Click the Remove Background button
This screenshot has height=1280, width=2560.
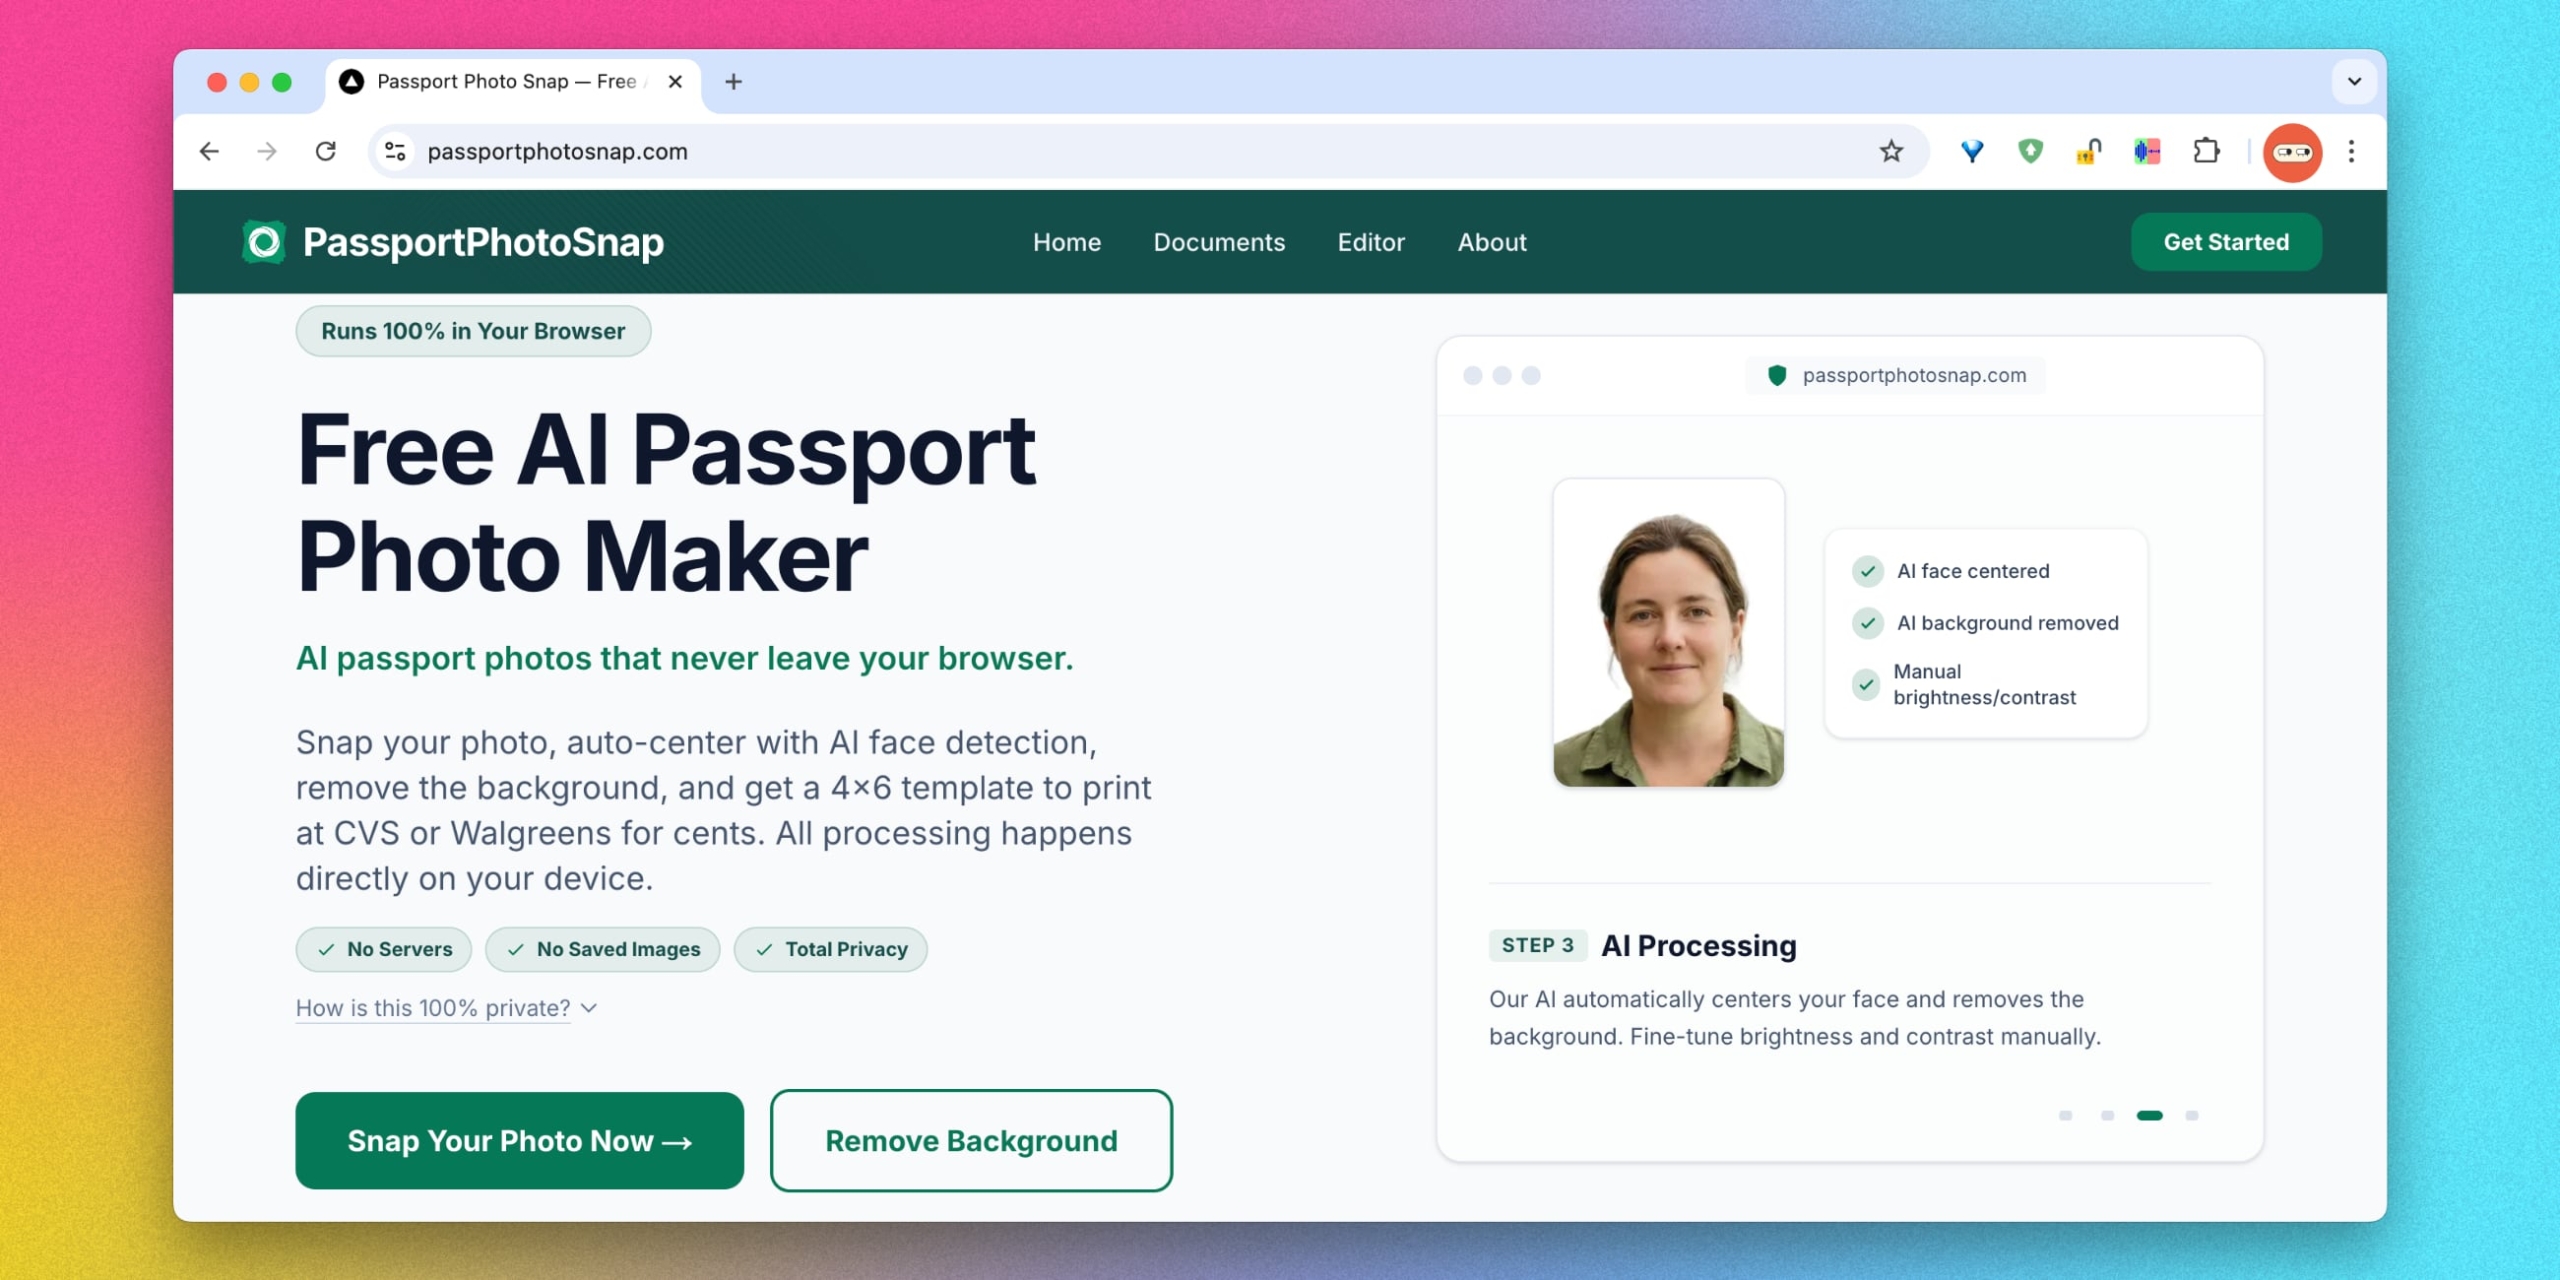(x=970, y=1140)
